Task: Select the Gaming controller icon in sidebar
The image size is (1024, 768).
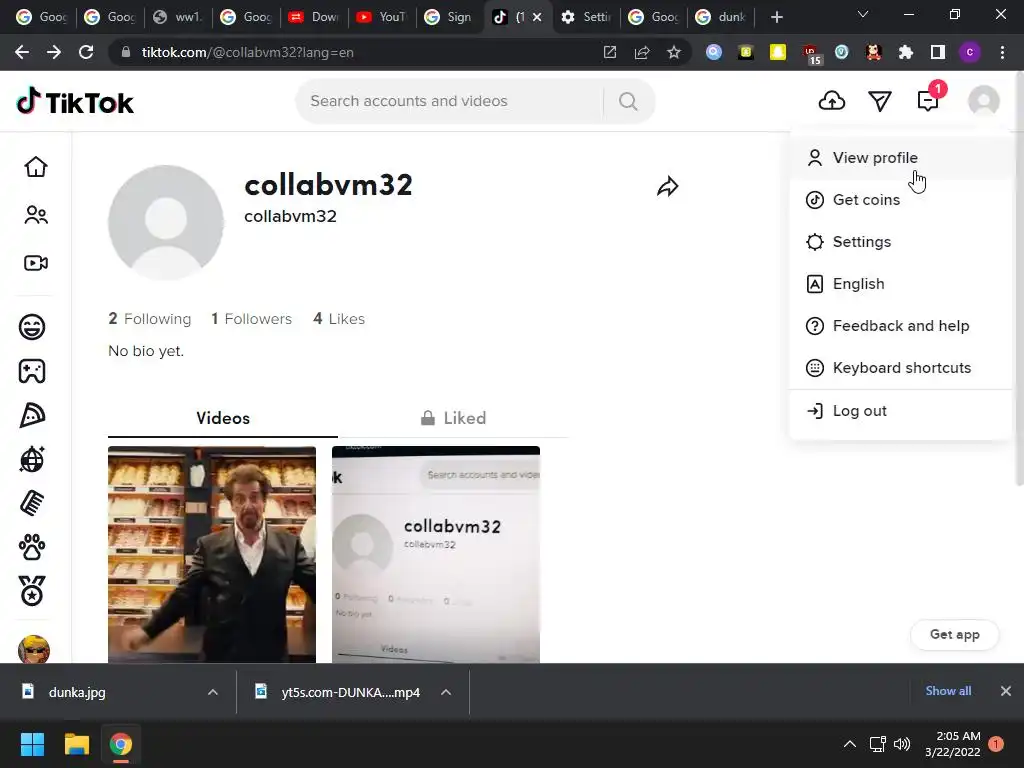Action: (x=32, y=371)
